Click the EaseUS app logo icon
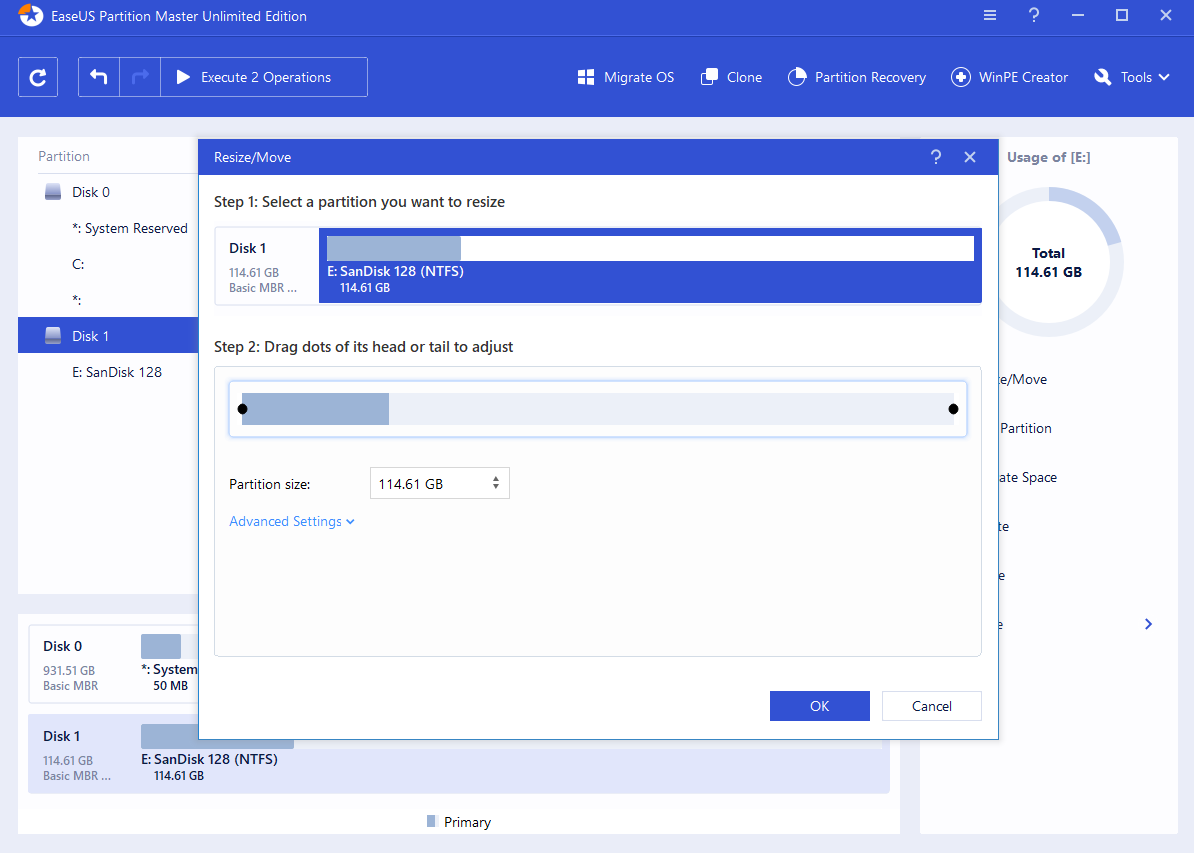The height and width of the screenshot is (853, 1194). click(x=31, y=15)
